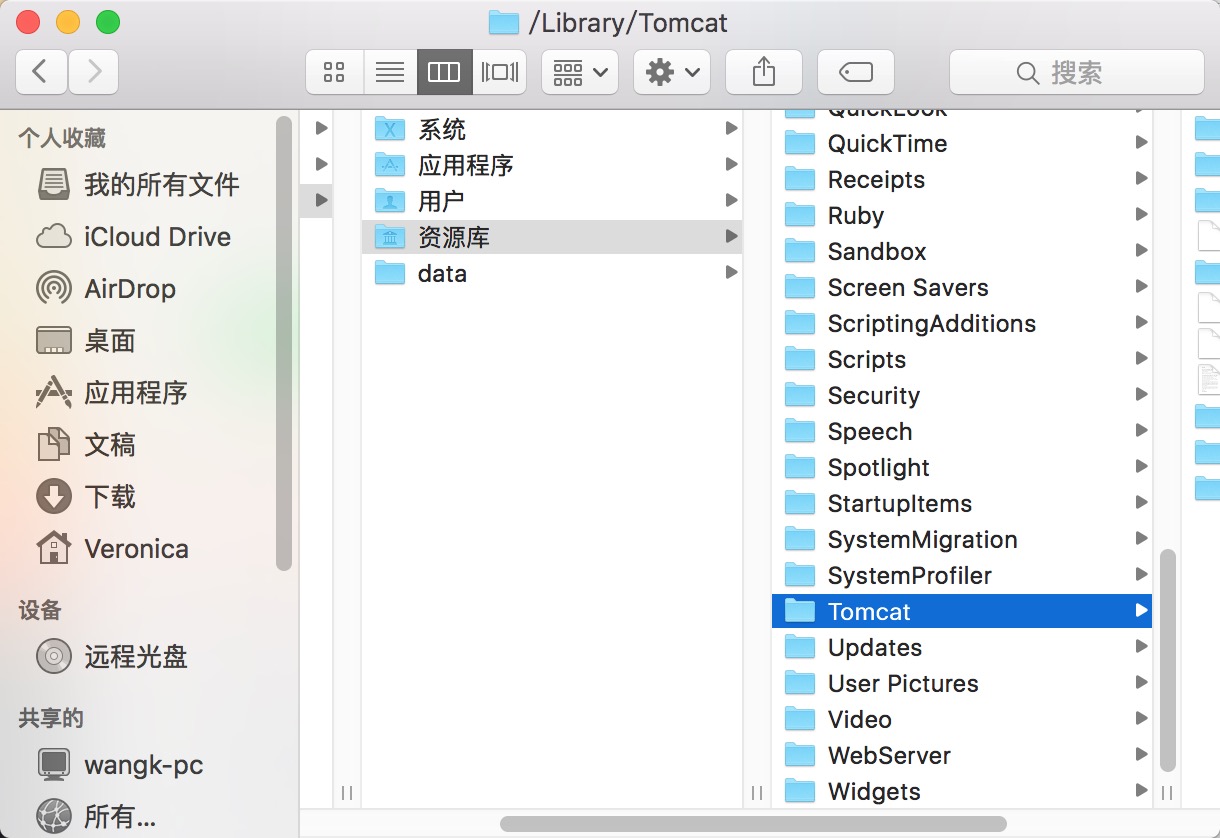Select the StartupItems folder
Image resolution: width=1220 pixels, height=838 pixels.
[962, 503]
